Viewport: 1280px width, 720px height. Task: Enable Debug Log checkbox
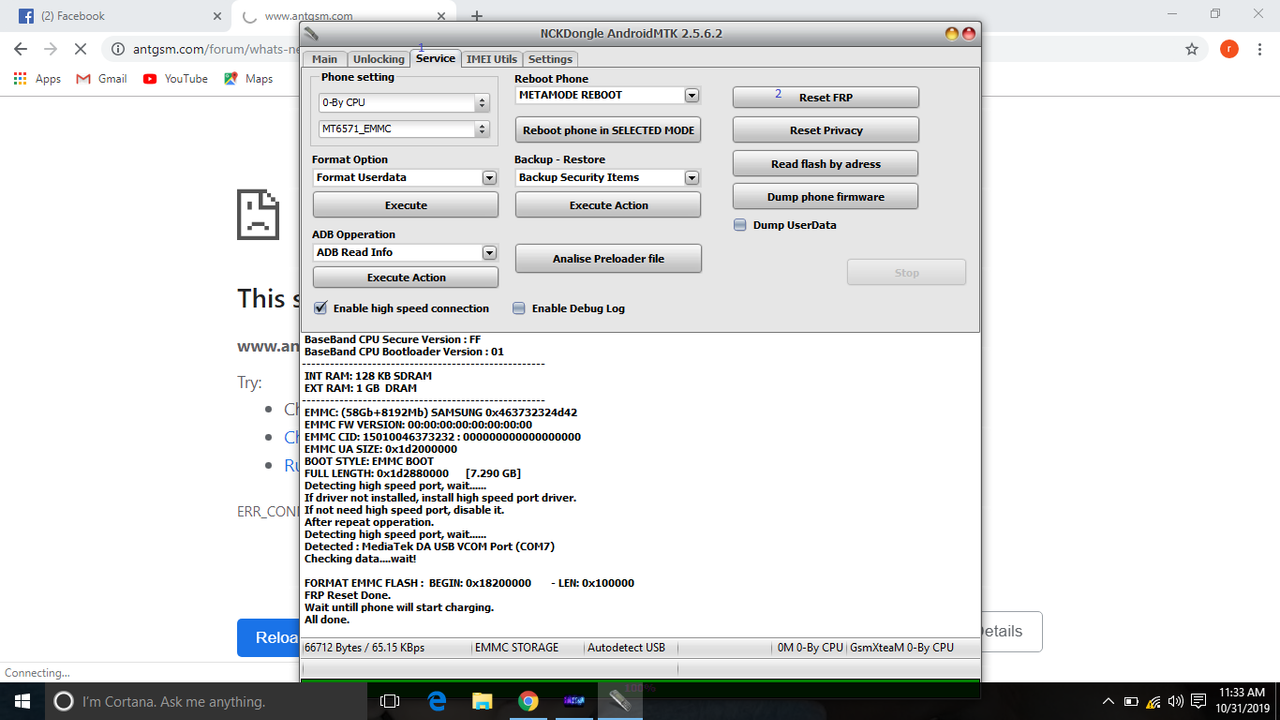tap(518, 308)
